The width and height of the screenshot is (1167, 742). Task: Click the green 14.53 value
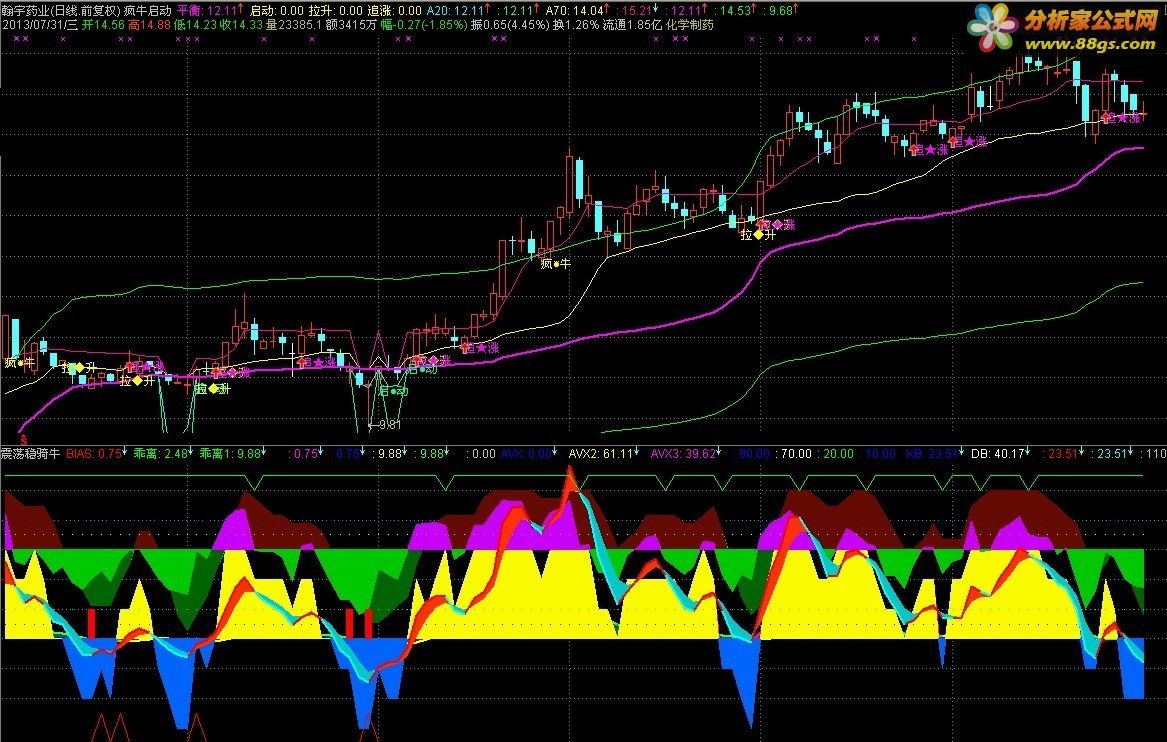coord(737,10)
